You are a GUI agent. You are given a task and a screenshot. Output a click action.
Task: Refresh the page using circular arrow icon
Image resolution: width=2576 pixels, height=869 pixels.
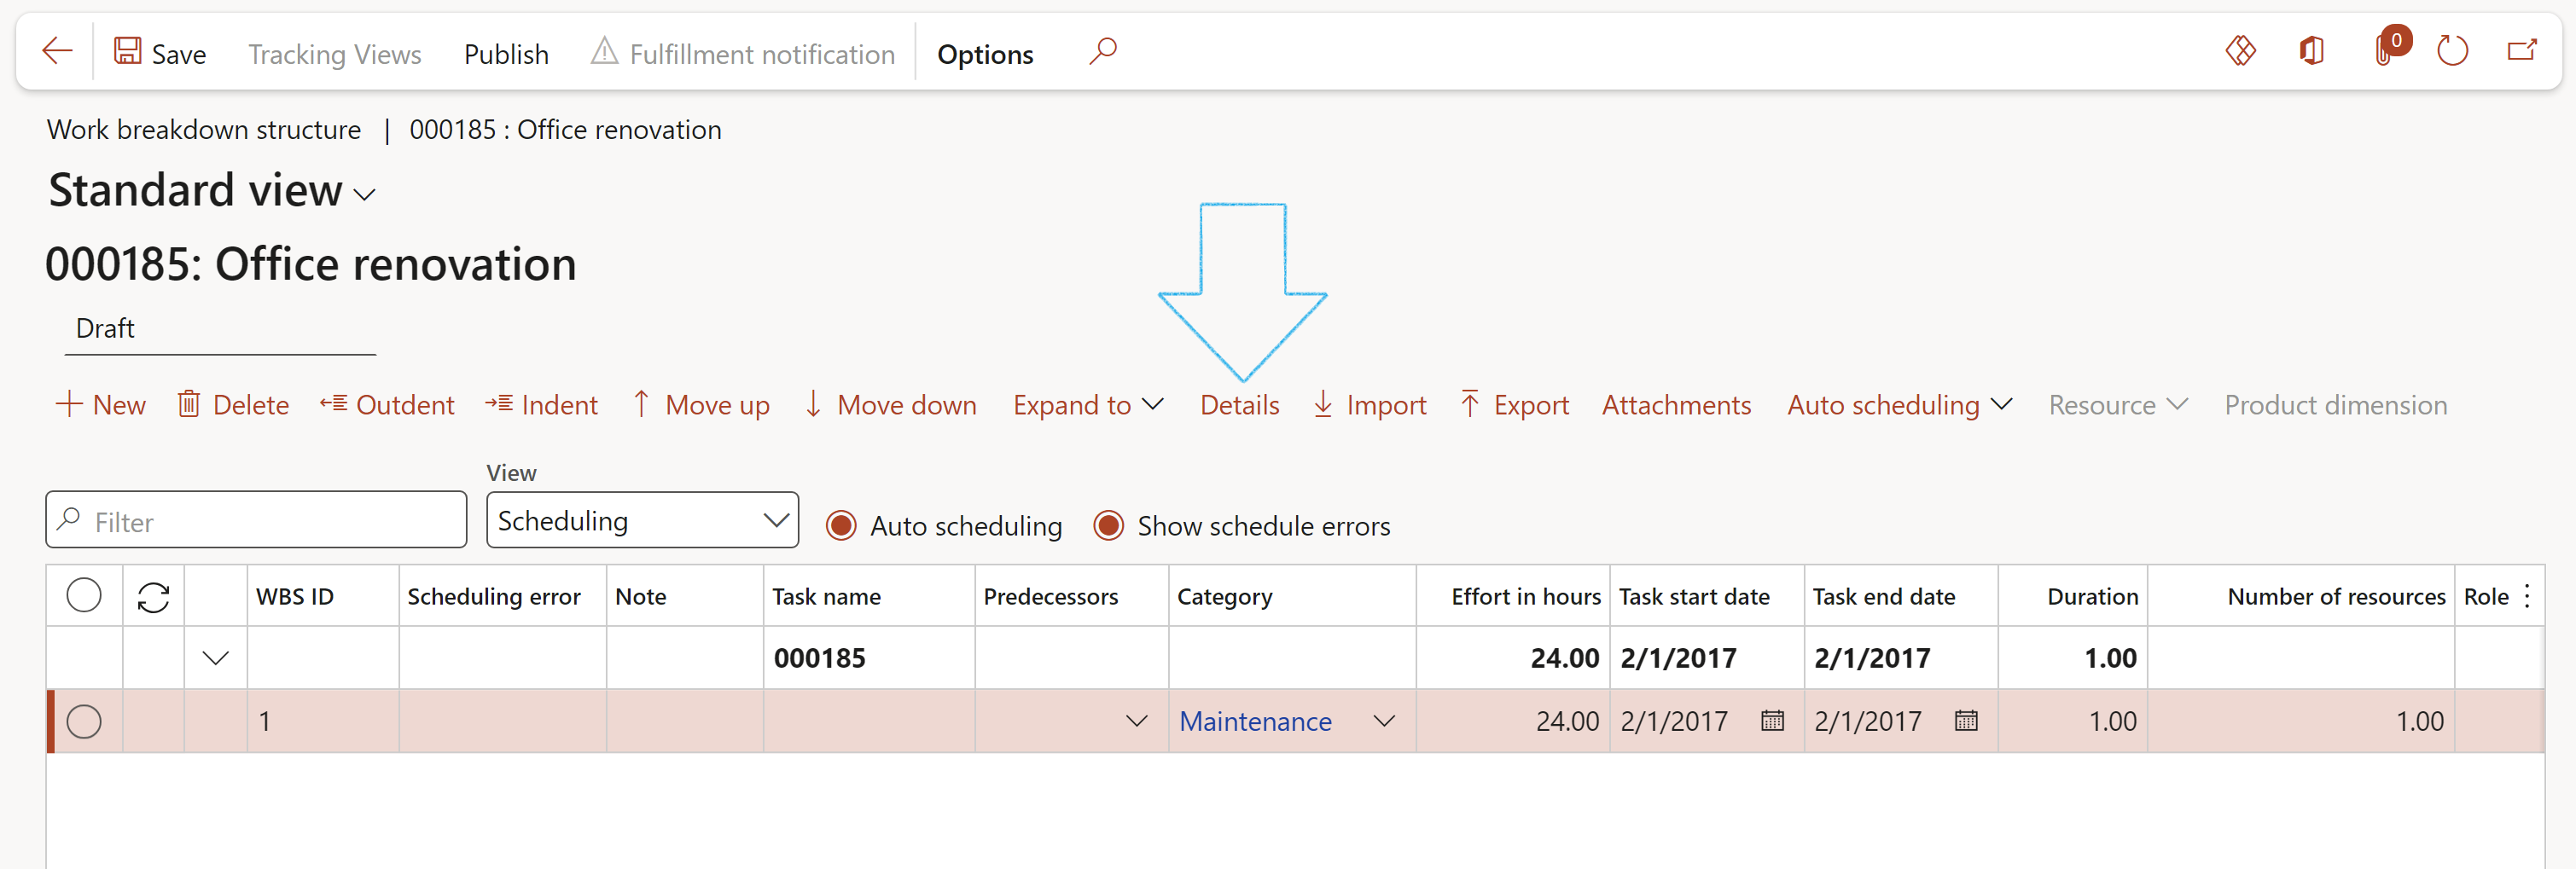[x=2452, y=51]
